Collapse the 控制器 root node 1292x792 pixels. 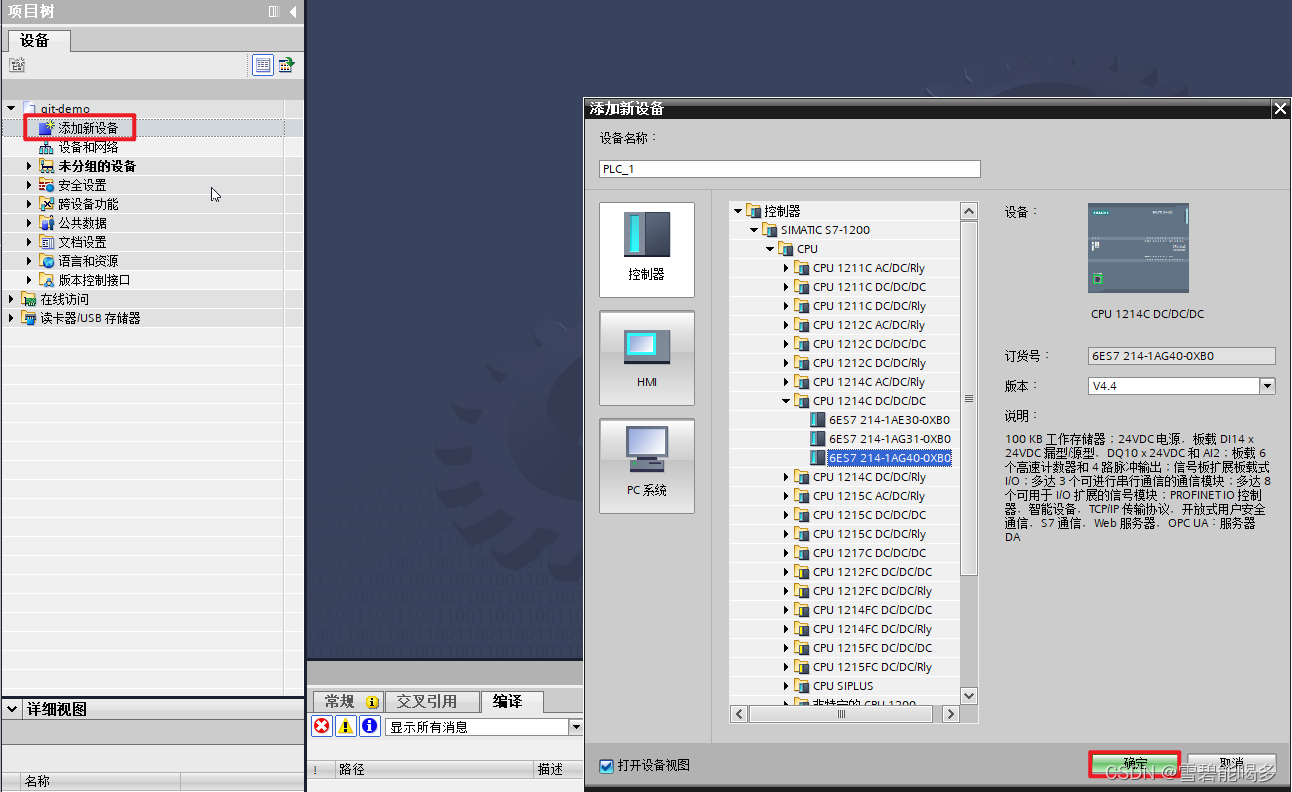click(738, 211)
